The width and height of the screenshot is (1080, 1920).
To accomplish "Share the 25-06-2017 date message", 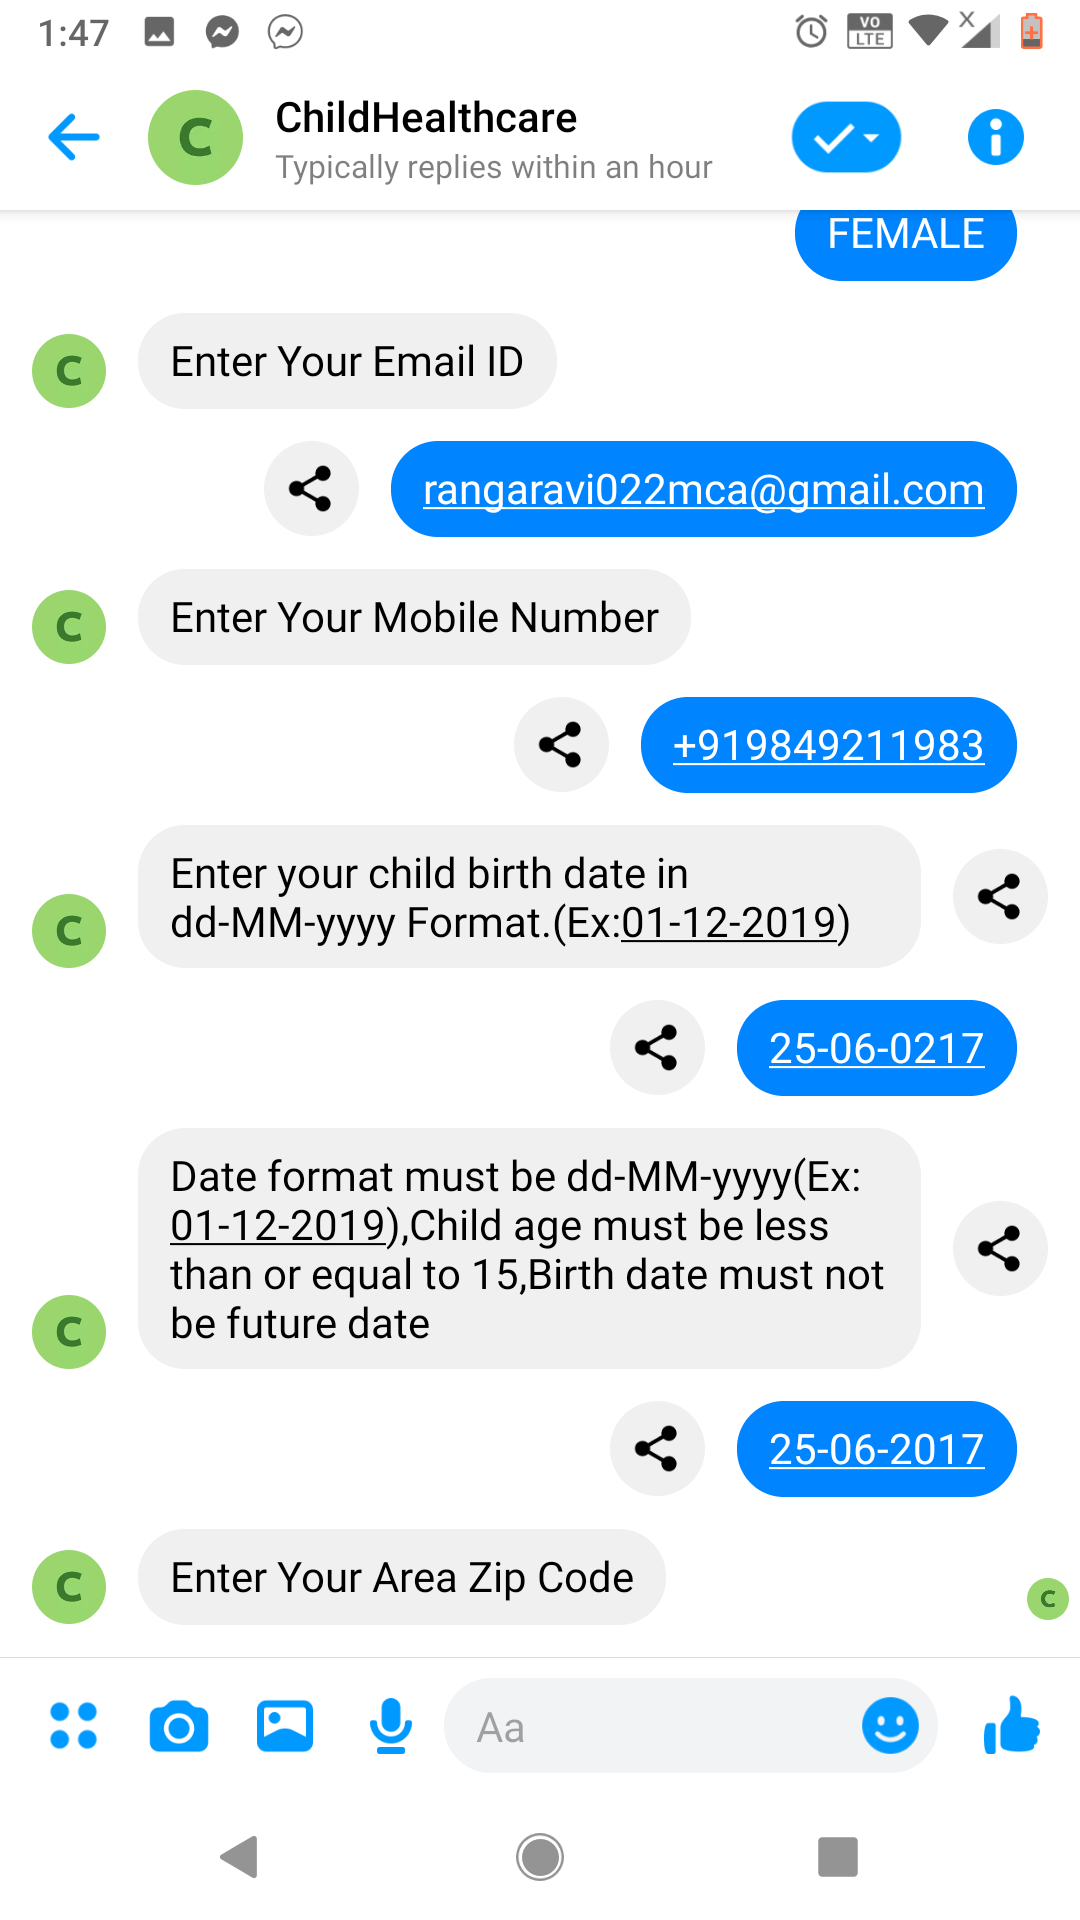I will tap(657, 1449).
